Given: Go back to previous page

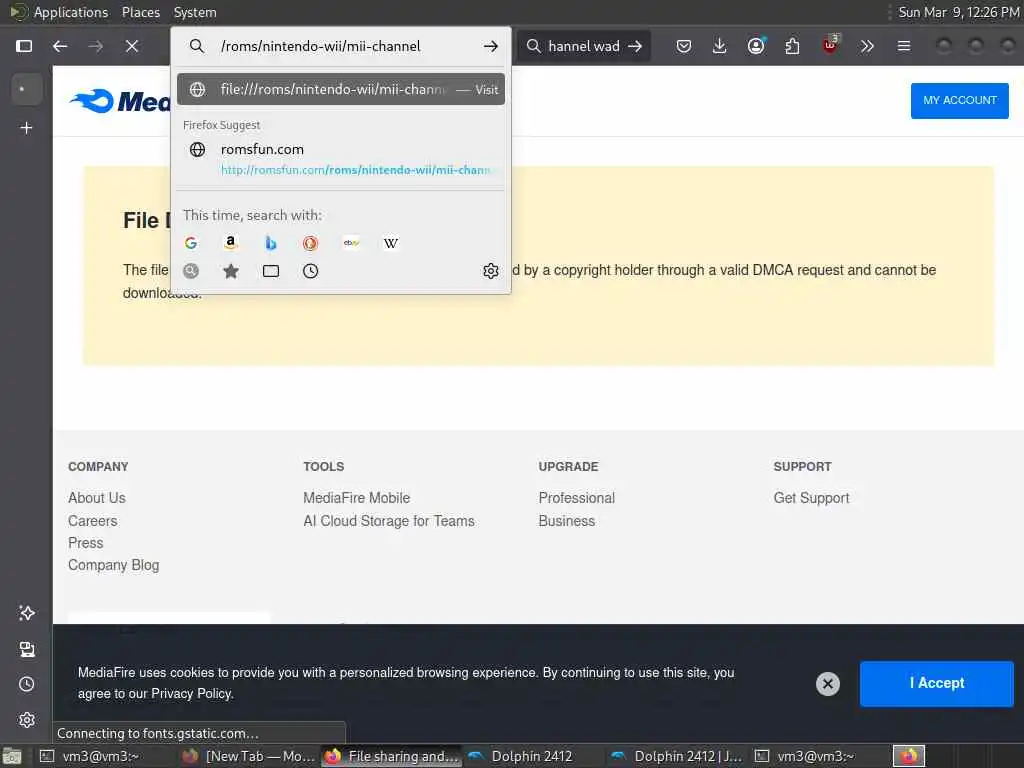Looking at the screenshot, I should 60,46.
